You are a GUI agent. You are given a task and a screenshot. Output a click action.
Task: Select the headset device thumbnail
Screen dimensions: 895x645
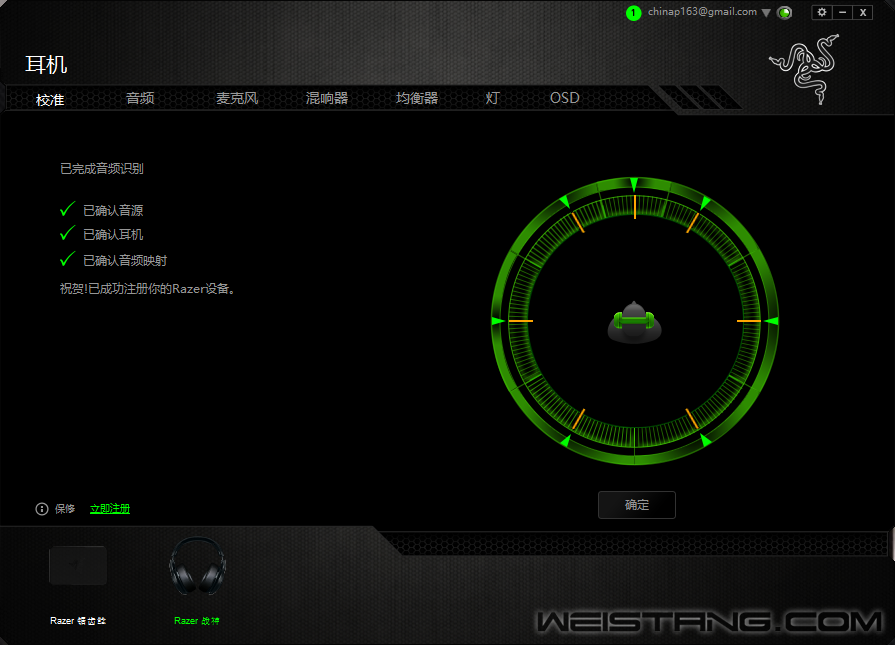pos(197,566)
